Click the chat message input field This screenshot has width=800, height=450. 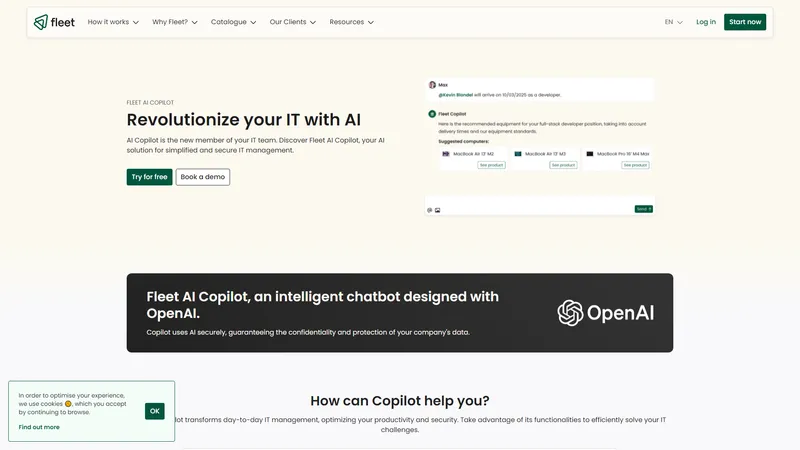[539, 206]
